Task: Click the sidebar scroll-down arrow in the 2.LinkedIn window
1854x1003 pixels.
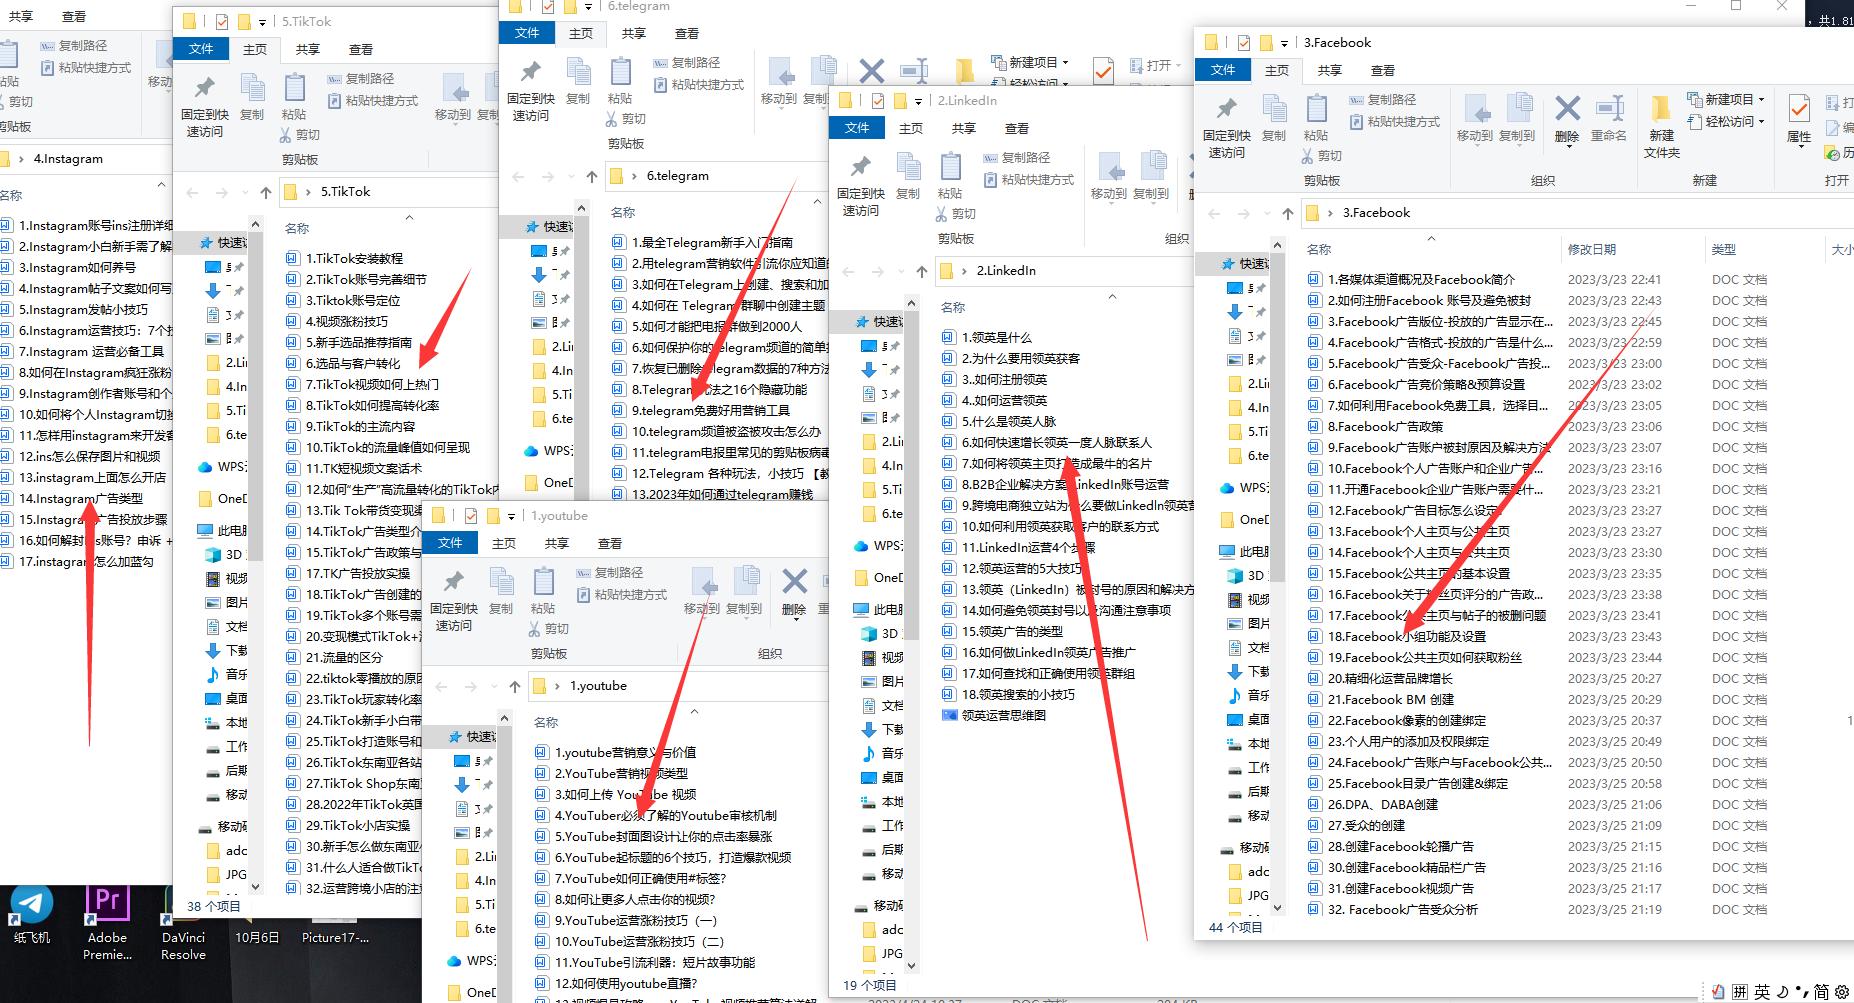Action: (910, 965)
